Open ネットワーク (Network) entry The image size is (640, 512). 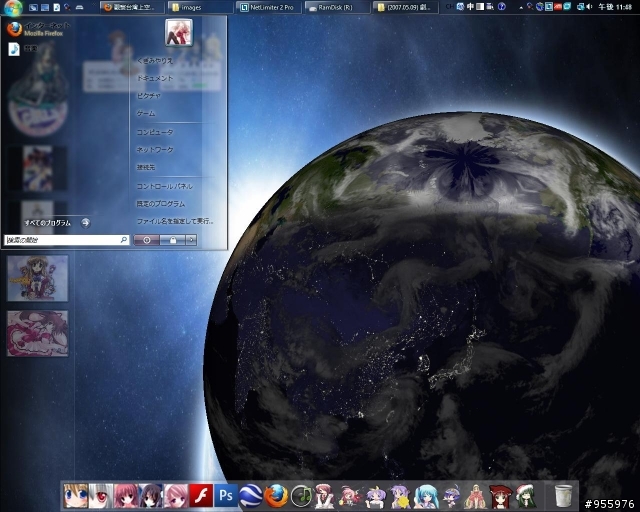point(154,150)
